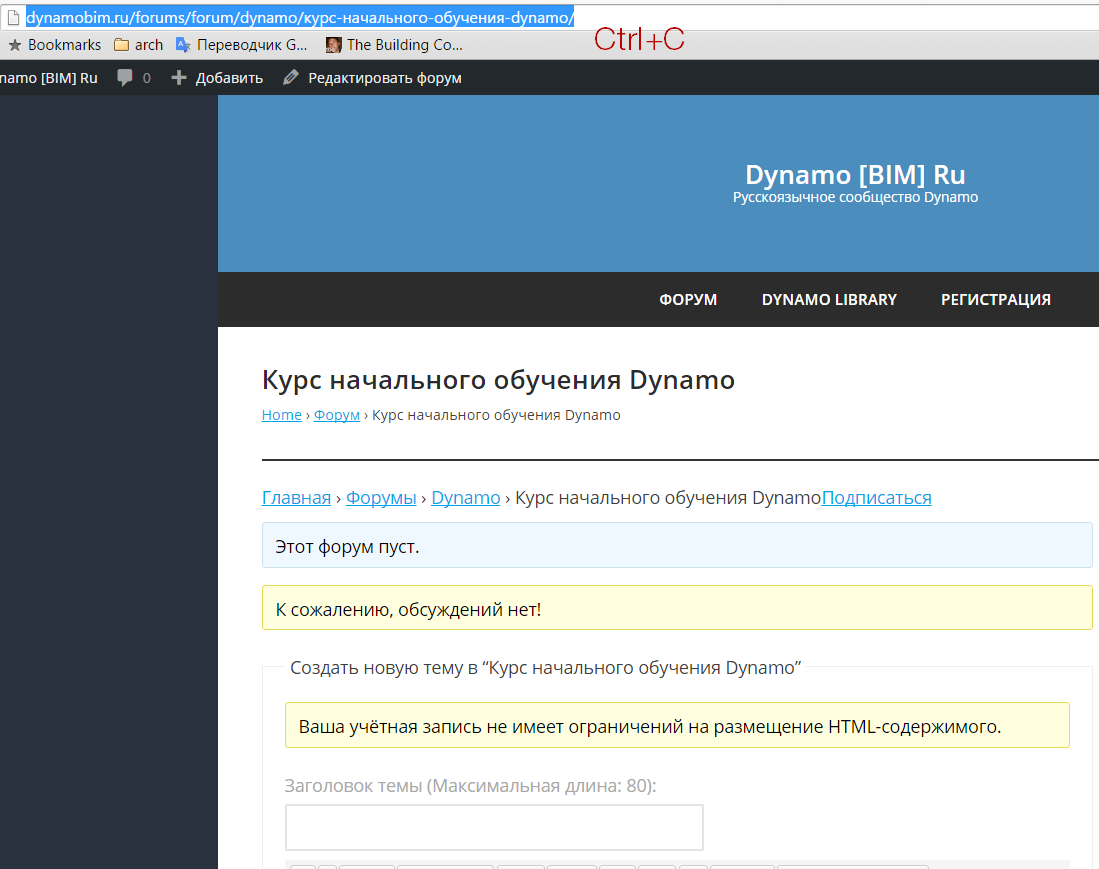Viewport: 1099px width, 869px height.
Task: Follow the Форум breadcrumb link
Action: point(337,415)
